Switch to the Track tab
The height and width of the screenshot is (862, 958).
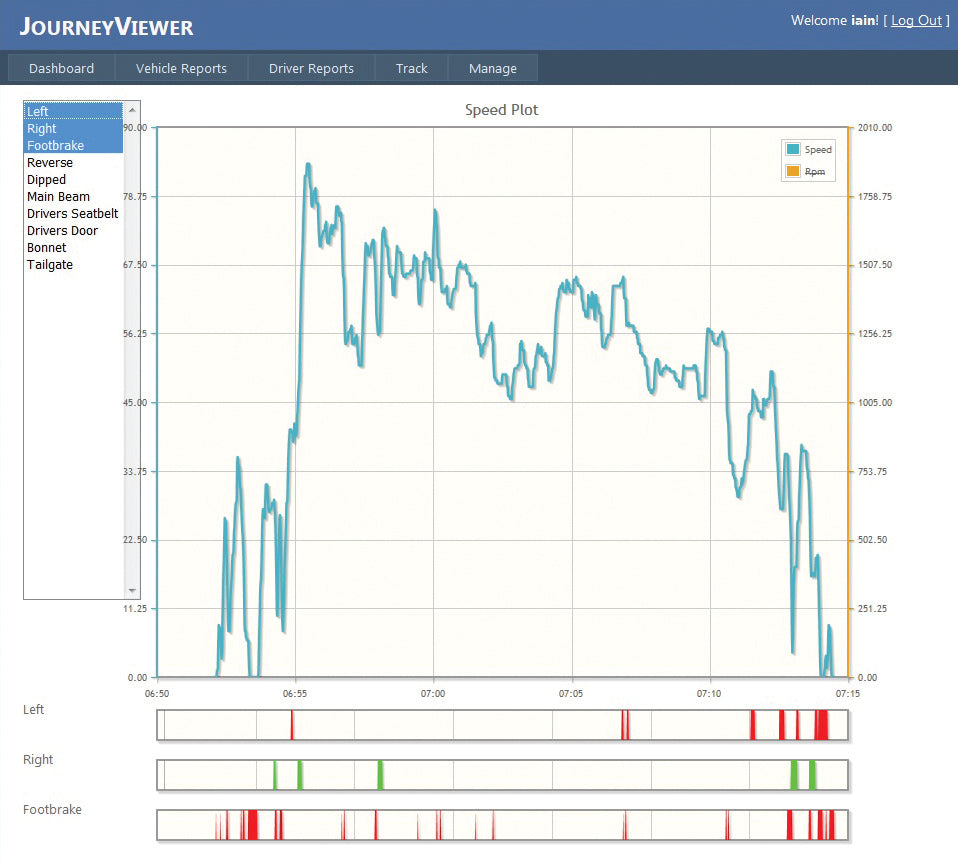pyautogui.click(x=411, y=68)
